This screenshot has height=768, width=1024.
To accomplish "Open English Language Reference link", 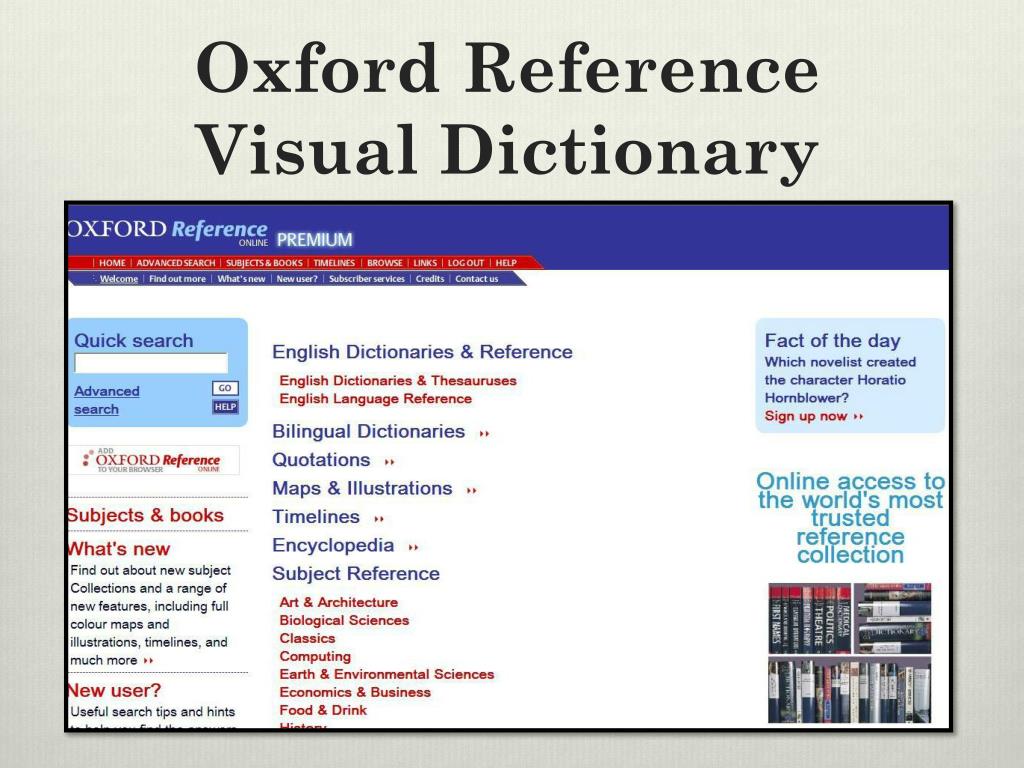I will coord(376,398).
